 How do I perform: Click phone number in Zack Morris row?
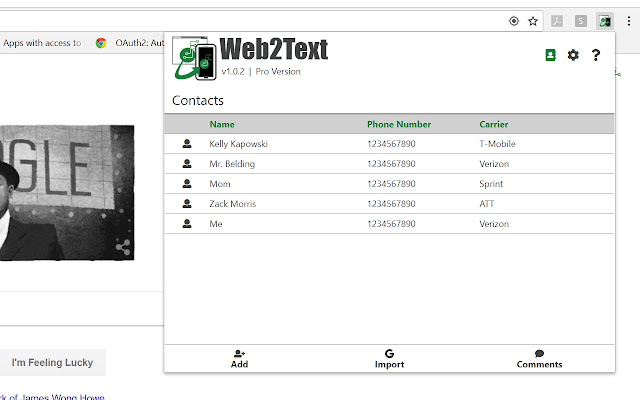391,203
